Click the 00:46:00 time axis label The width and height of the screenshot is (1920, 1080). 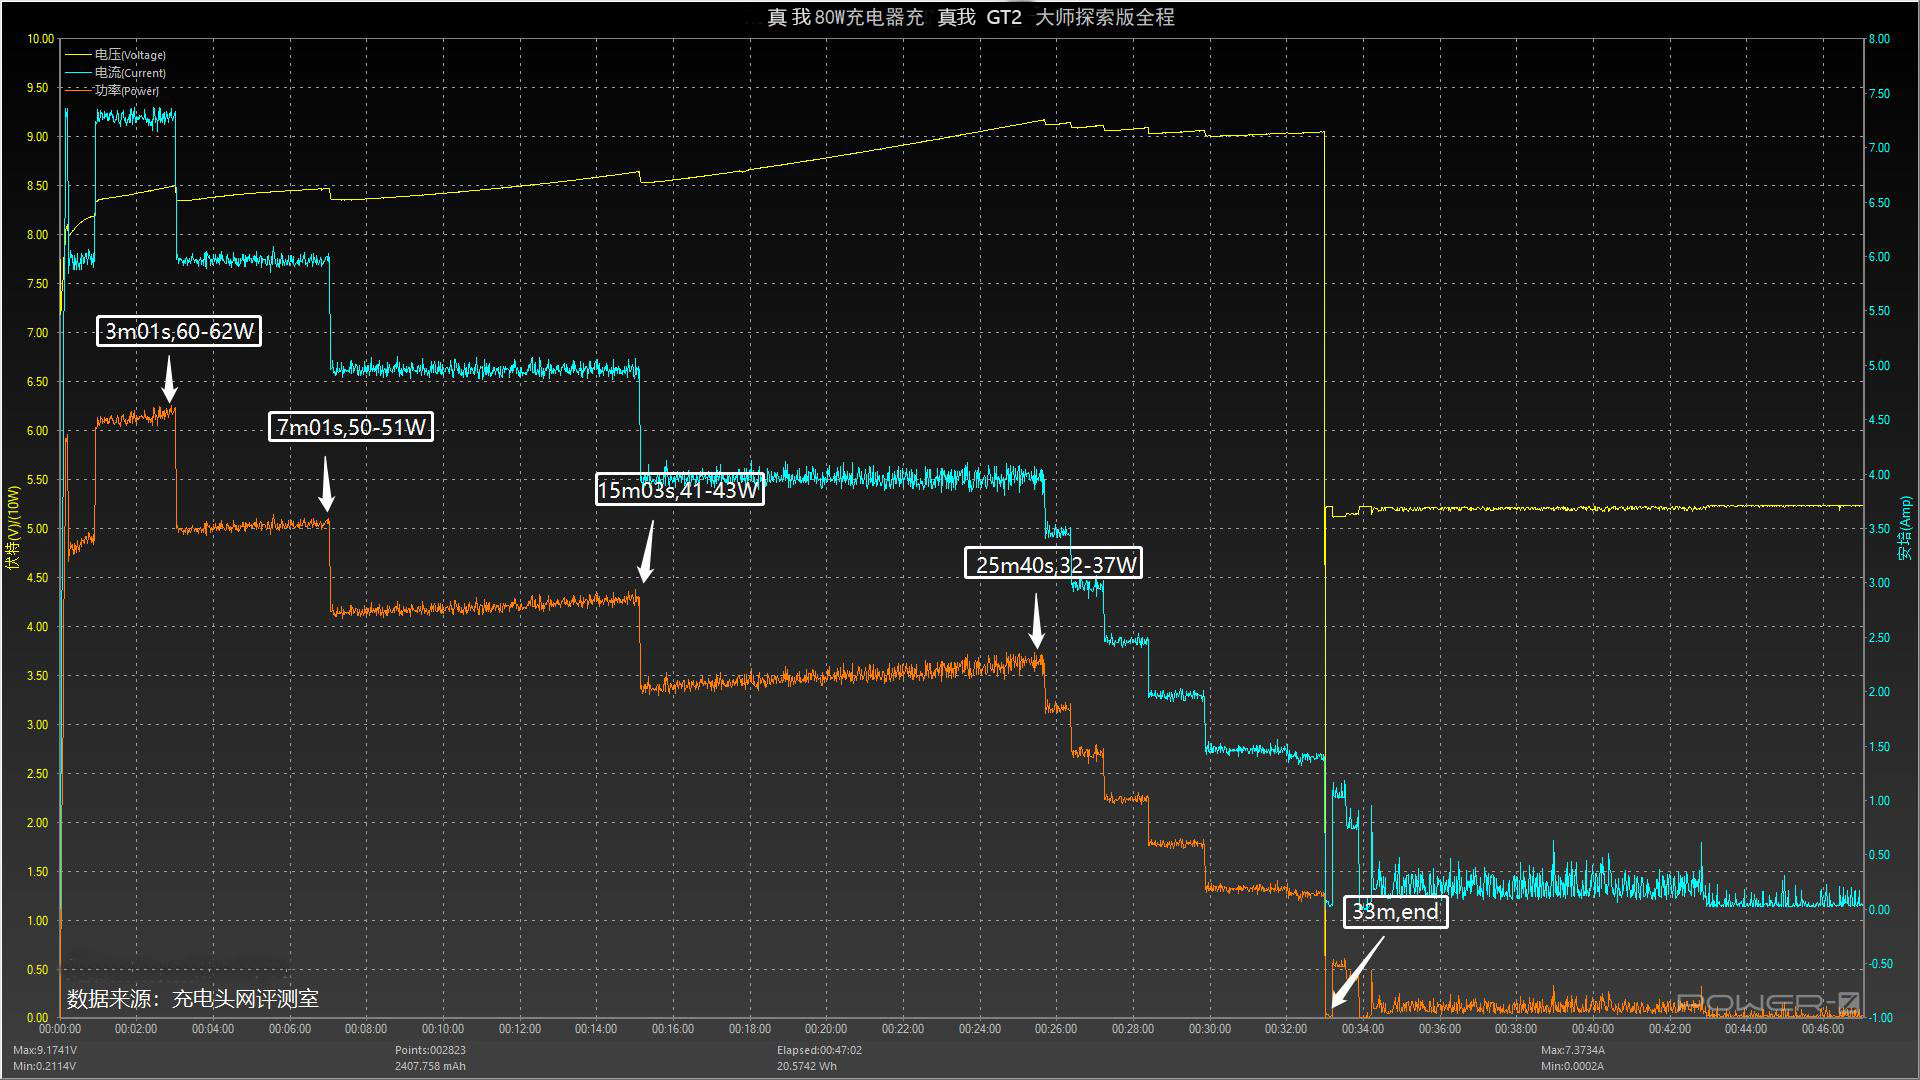(x=1823, y=1029)
